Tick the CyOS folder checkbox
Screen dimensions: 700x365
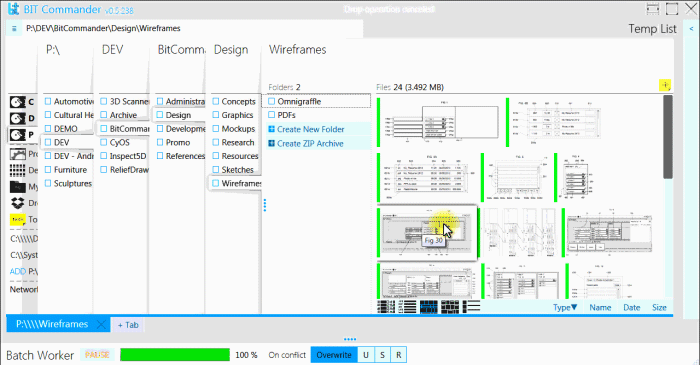[104, 142]
